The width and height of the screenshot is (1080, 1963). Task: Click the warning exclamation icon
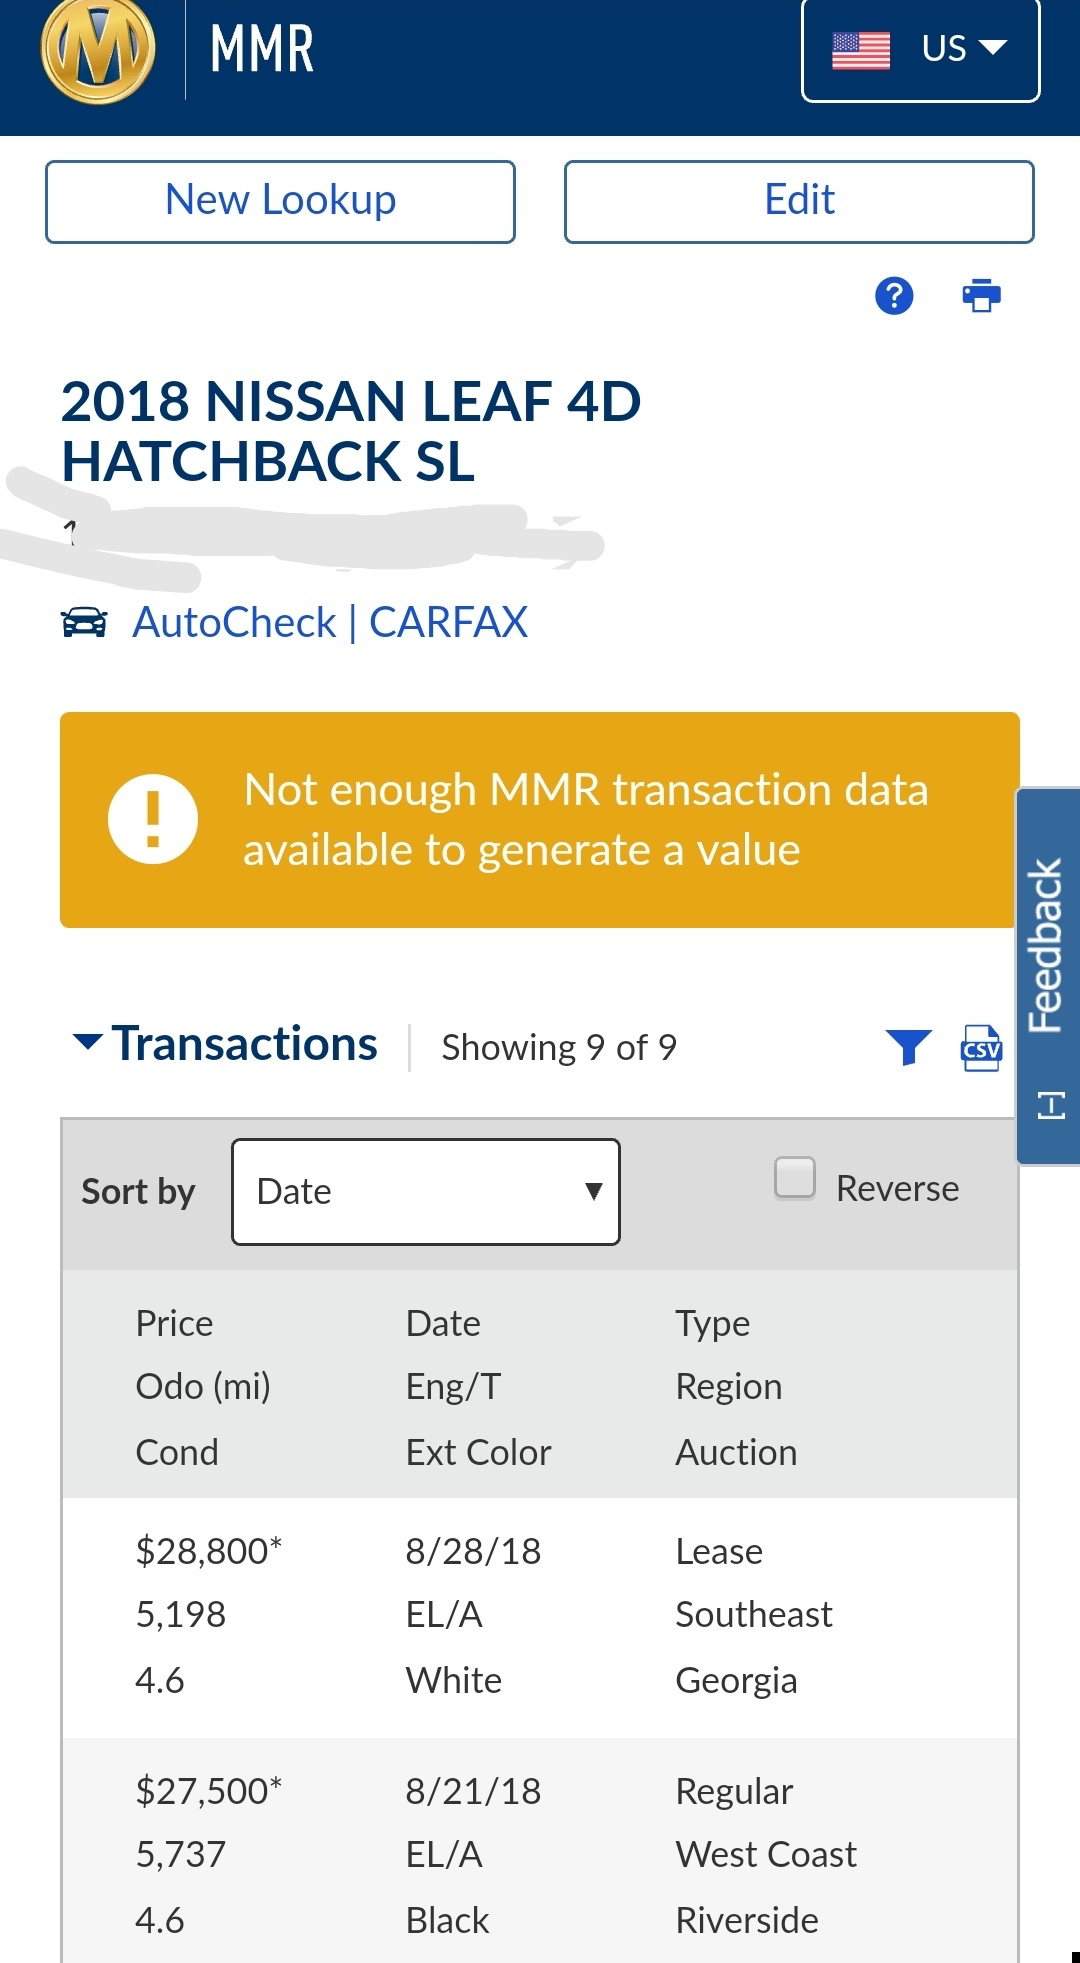(153, 819)
